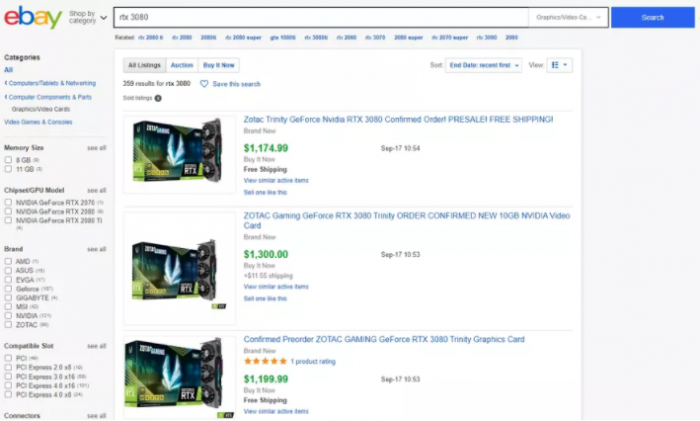Image resolution: width=700 pixels, height=421 pixels.
Task: Click View similar active items under $1,199.99 listing
Action: click(276, 411)
